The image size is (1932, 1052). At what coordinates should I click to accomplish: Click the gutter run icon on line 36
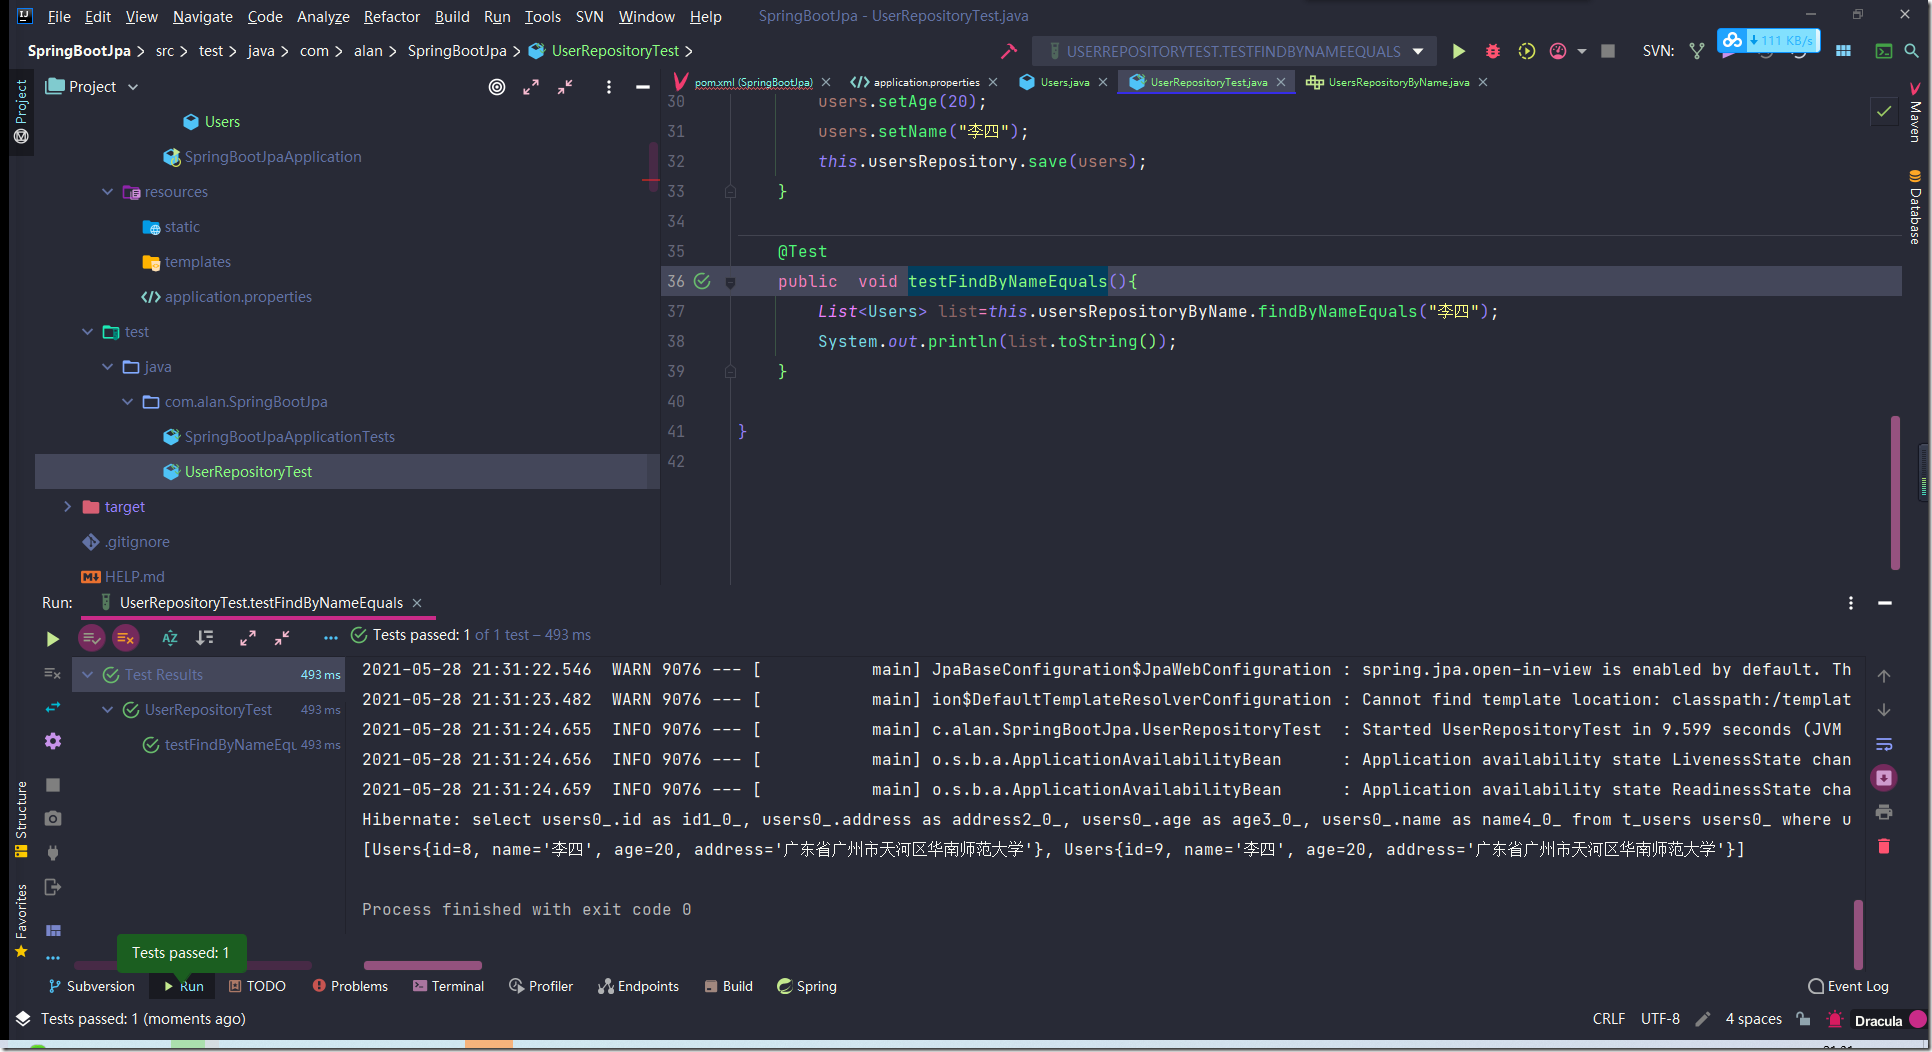702,281
